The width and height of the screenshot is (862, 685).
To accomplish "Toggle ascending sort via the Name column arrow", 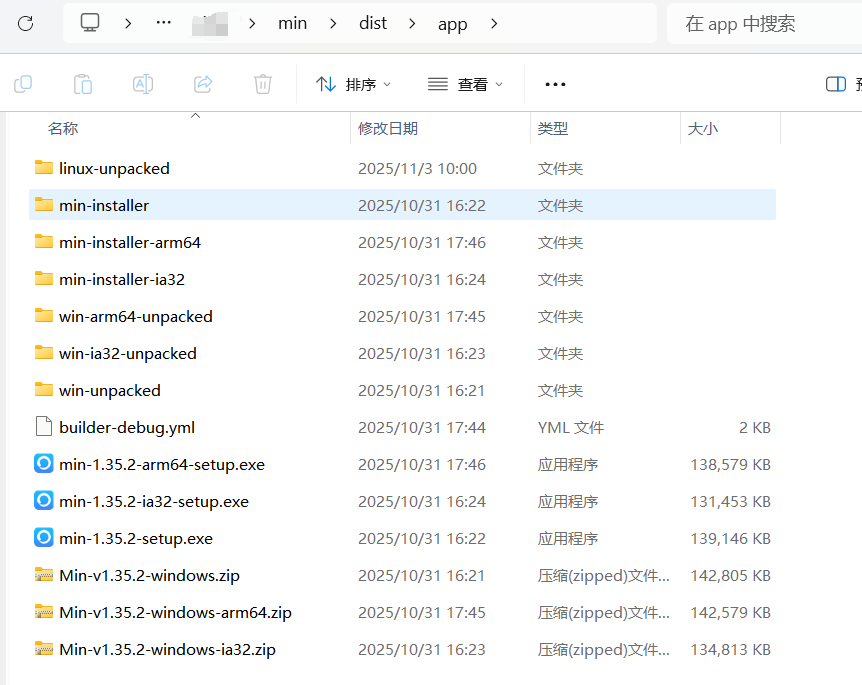I will pos(196,117).
